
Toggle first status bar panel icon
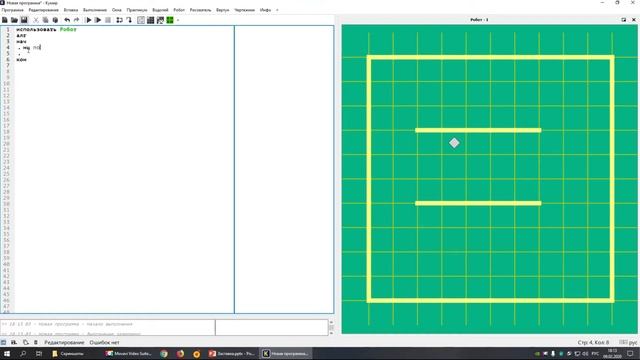pos(4,342)
